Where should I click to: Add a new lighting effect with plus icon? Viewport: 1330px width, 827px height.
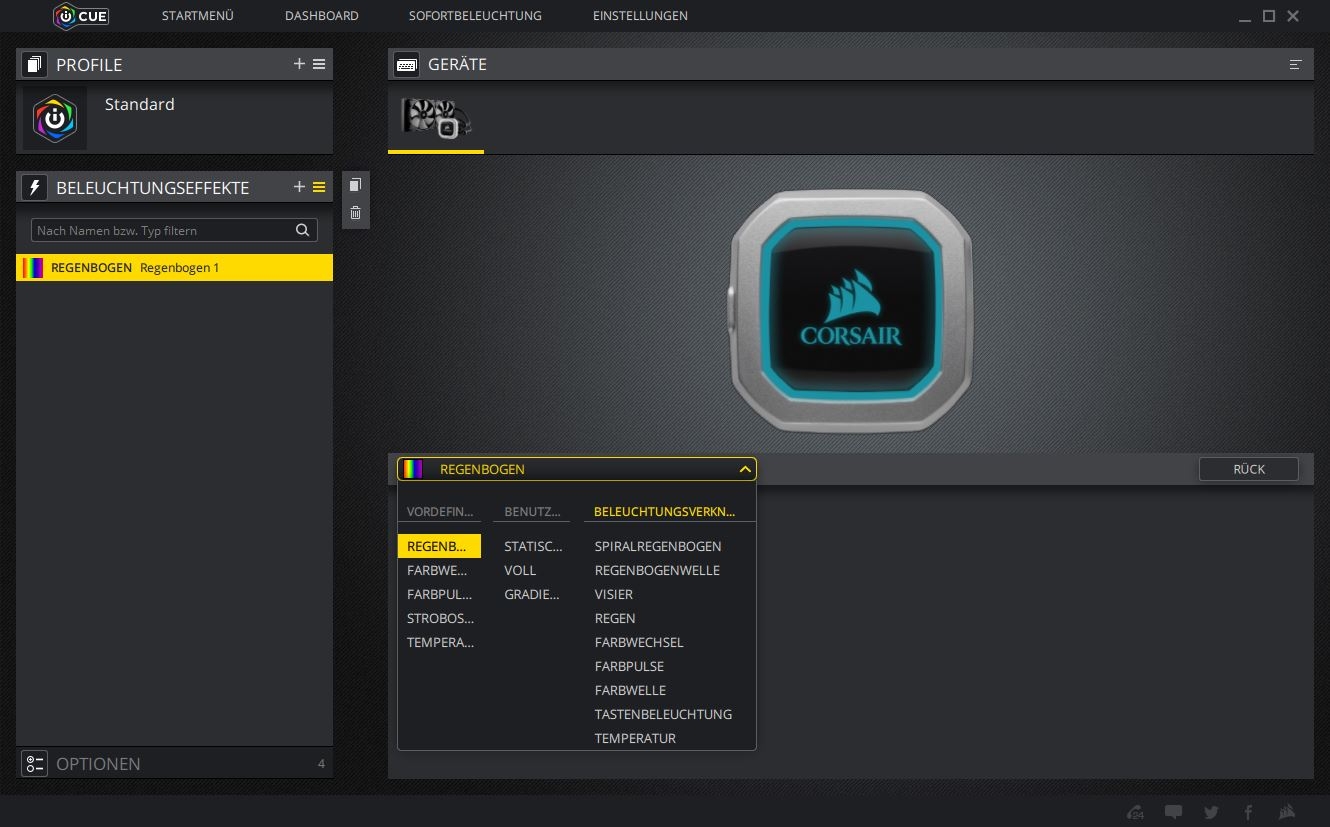(299, 187)
